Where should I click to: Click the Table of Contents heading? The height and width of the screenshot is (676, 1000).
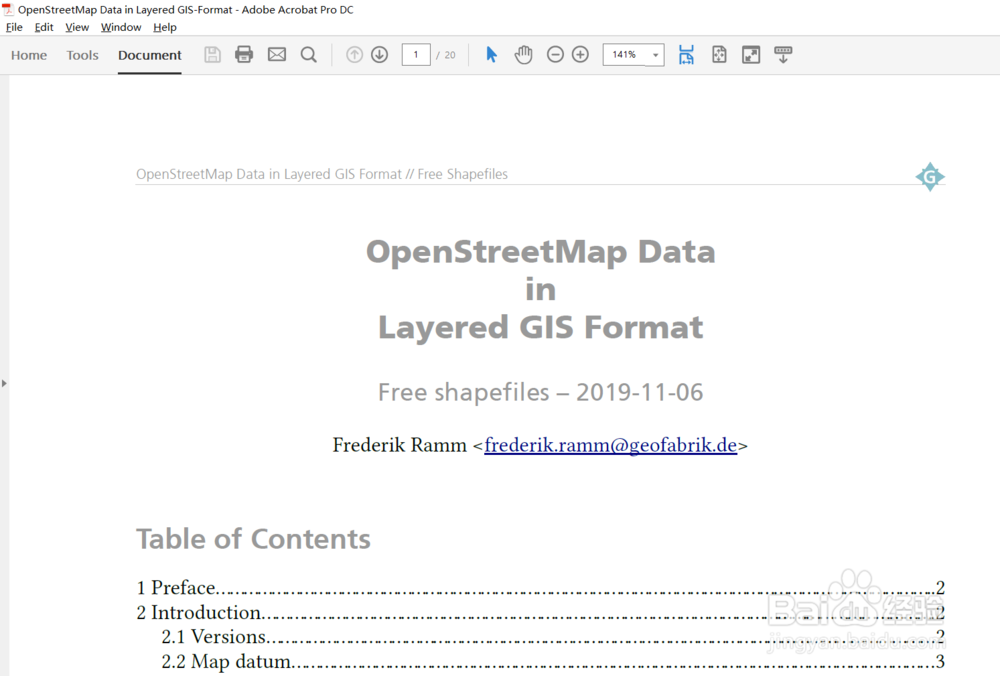[x=253, y=539]
